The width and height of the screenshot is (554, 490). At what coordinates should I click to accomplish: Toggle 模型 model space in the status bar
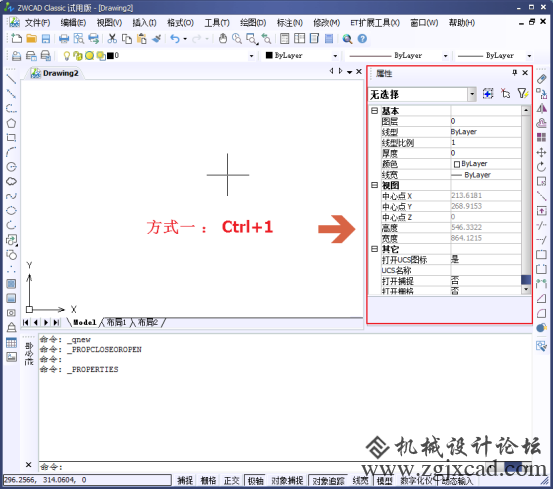coord(384,480)
